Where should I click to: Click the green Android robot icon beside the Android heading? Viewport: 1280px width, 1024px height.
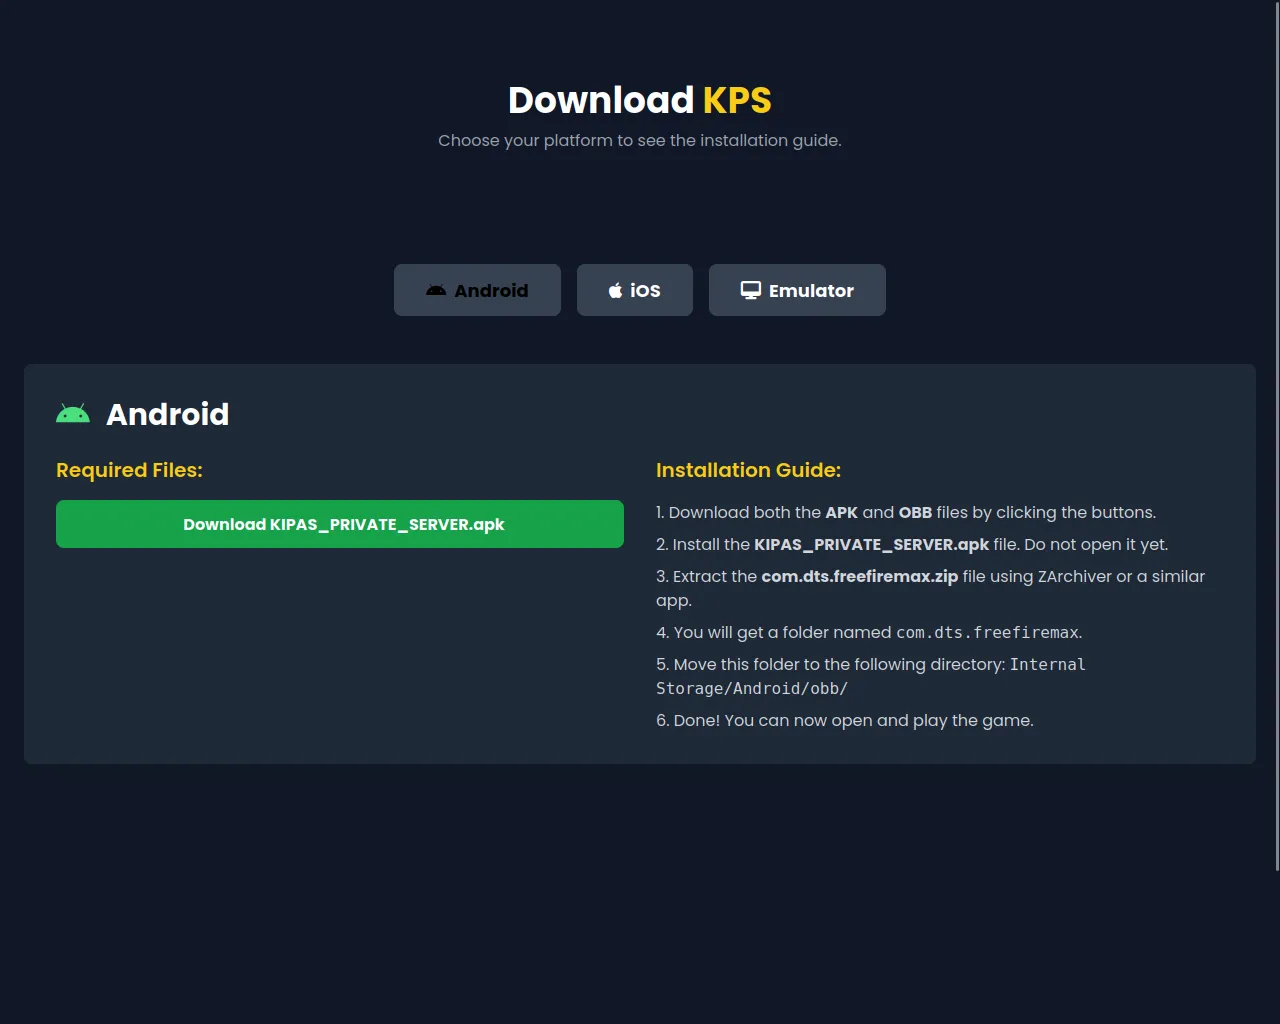click(73, 414)
